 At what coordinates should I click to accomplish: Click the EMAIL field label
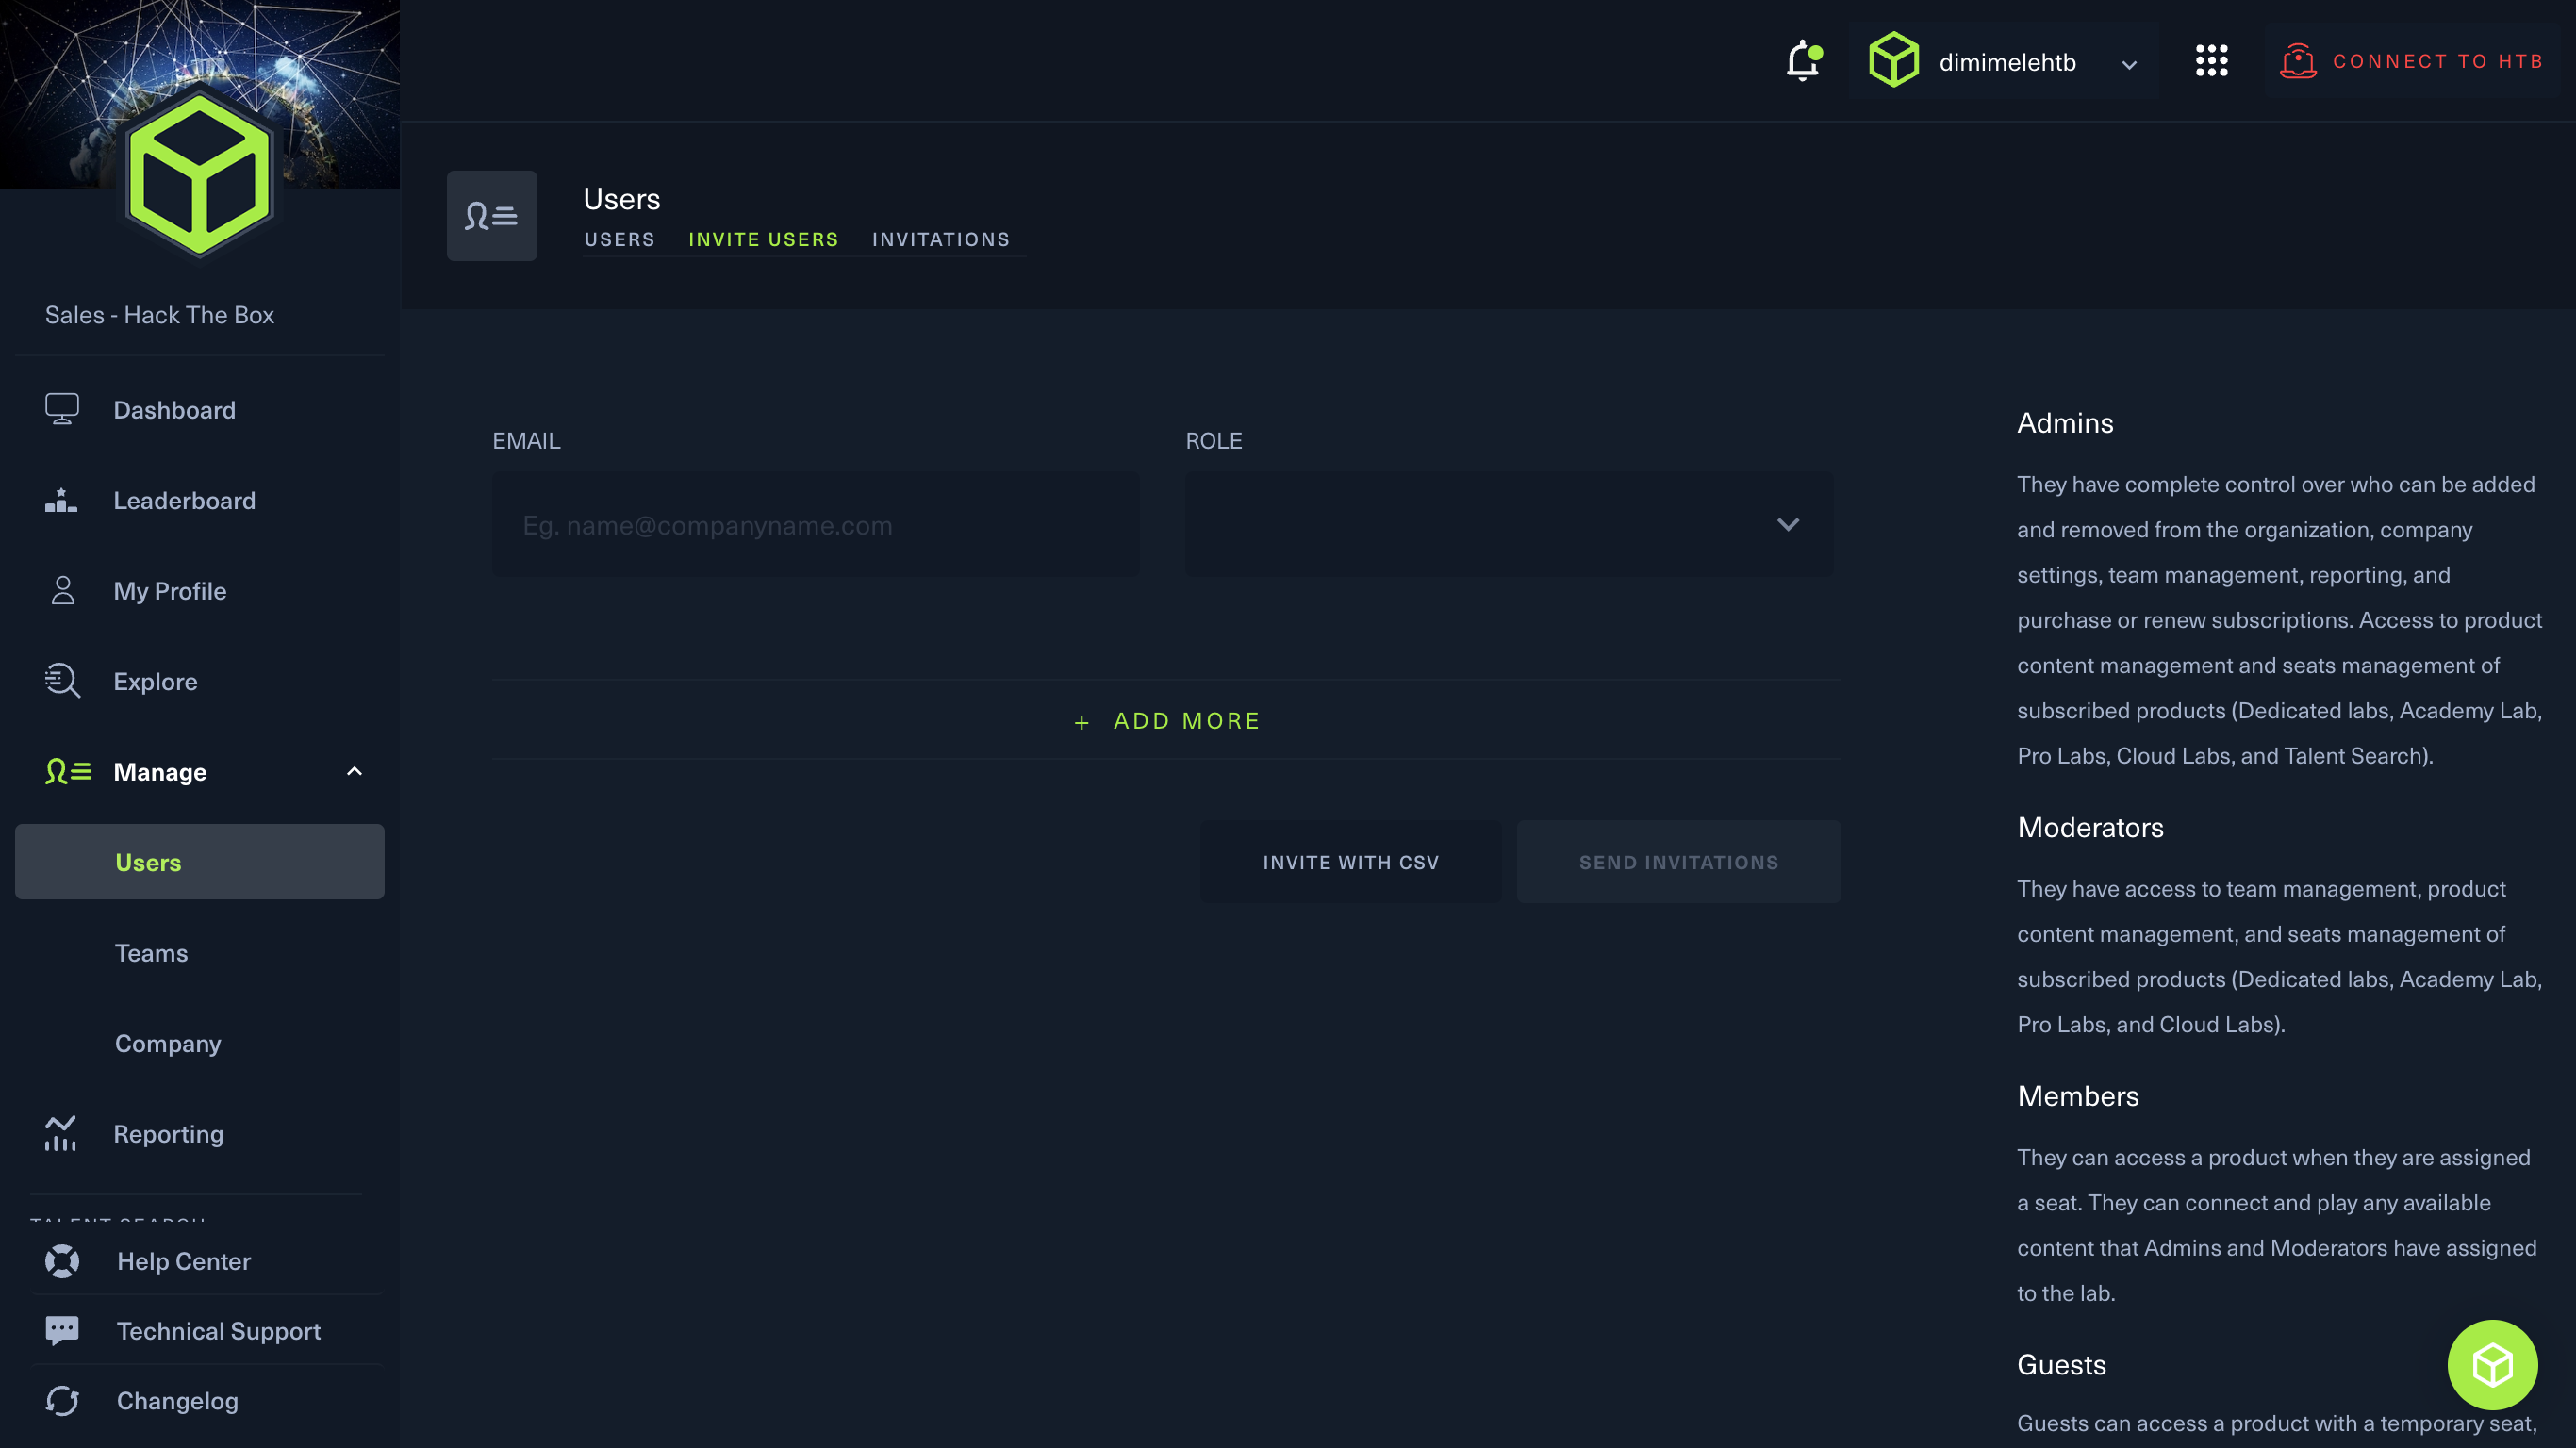(x=526, y=441)
